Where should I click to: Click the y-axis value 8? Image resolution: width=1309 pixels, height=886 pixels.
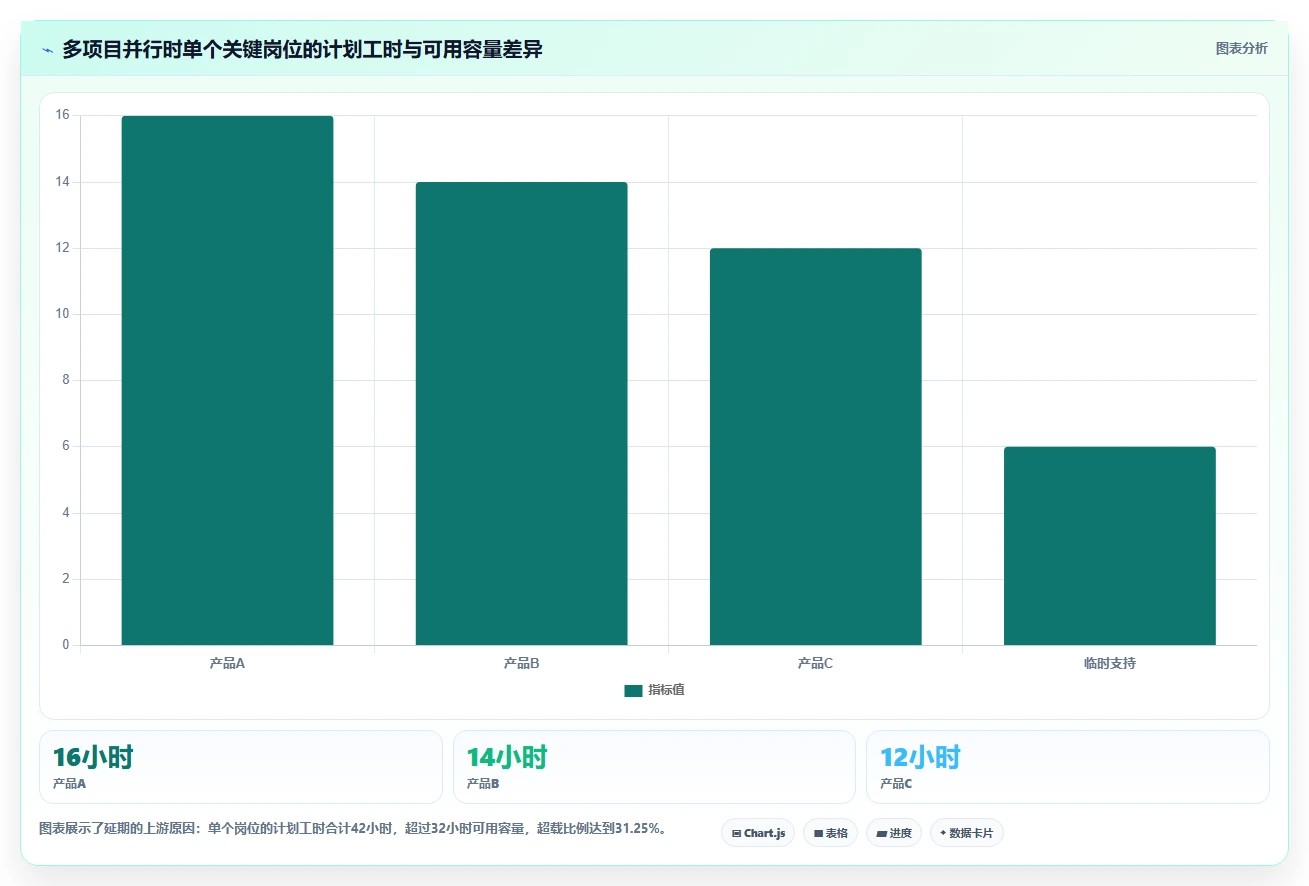(x=66, y=380)
